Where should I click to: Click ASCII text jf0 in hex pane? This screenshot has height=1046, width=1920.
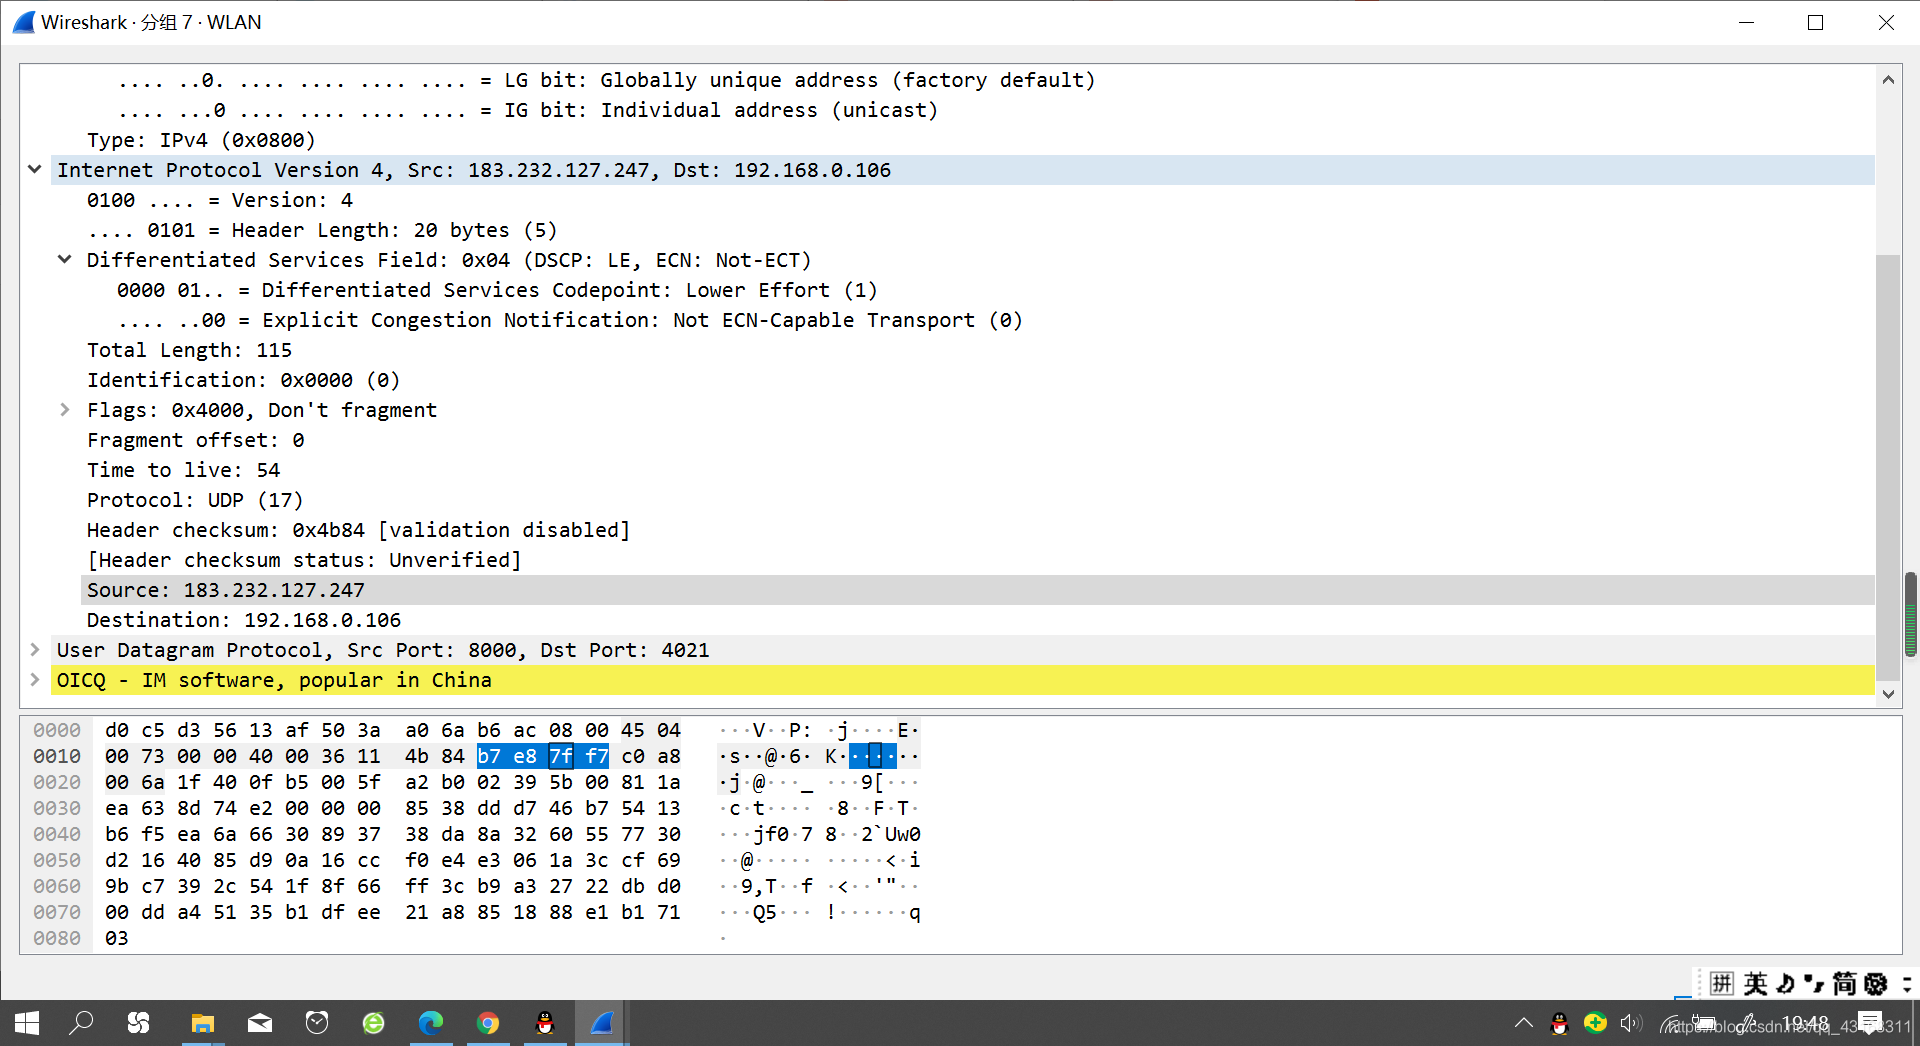click(771, 834)
